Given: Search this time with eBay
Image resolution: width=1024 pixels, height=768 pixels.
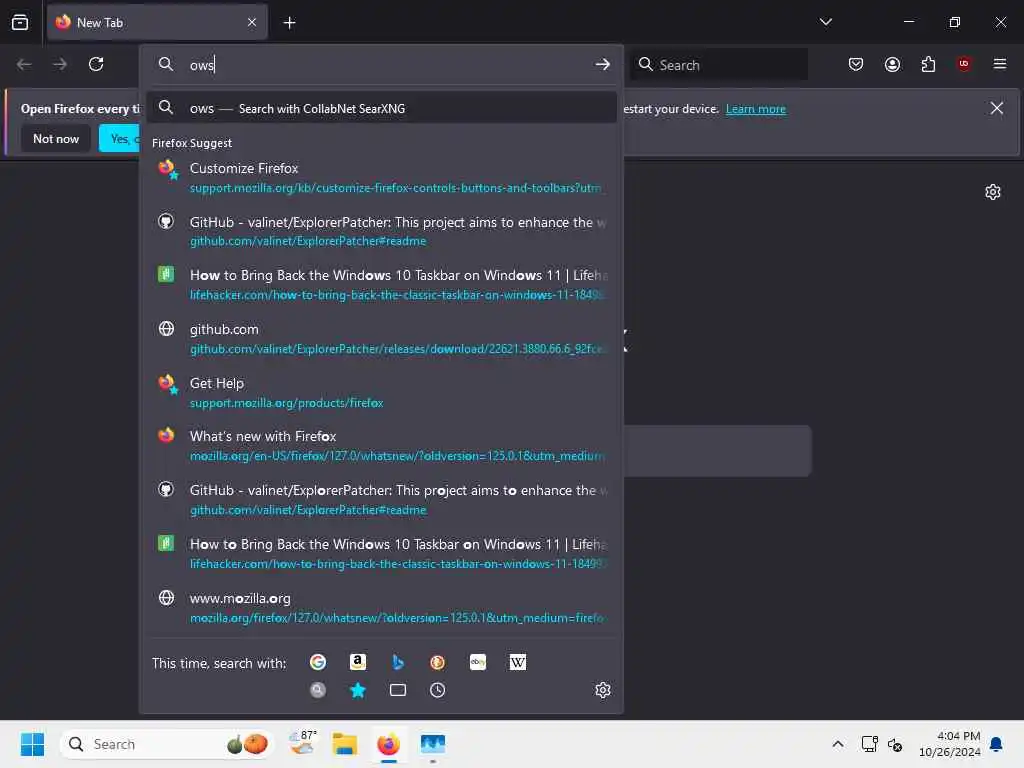Looking at the screenshot, I should 478,662.
